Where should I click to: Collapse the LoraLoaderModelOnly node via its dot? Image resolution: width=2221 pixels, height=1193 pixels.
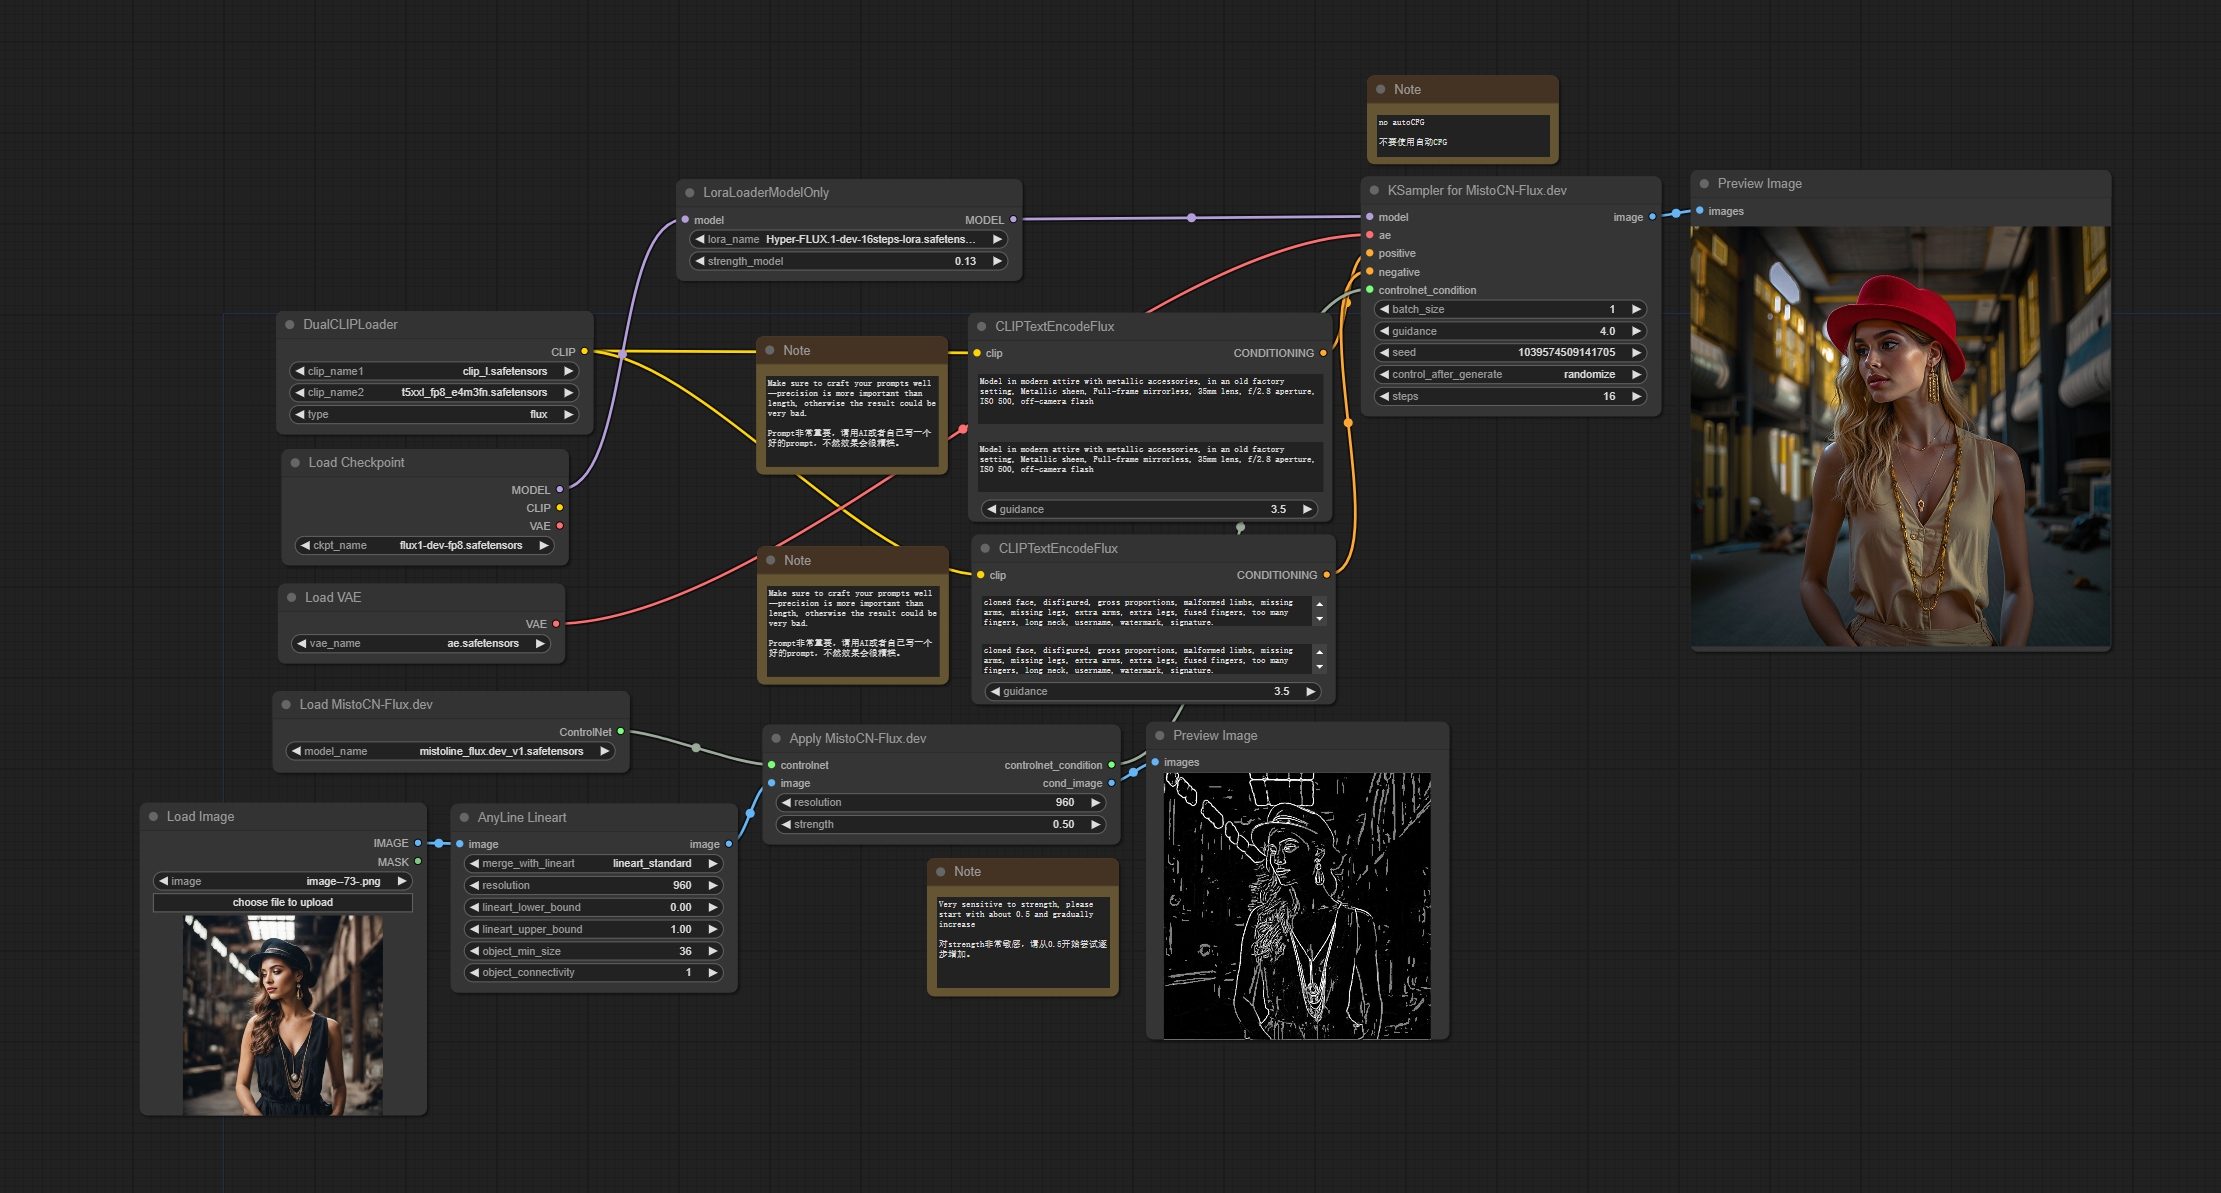coord(689,193)
